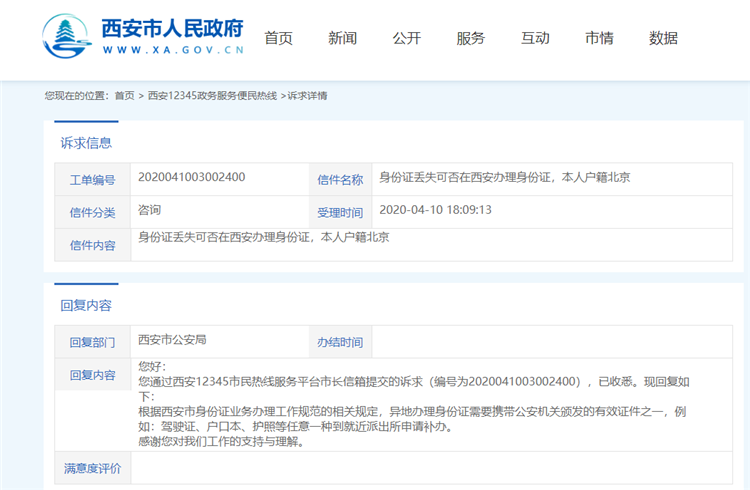Open the 首页 item in top navigation

(x=278, y=38)
